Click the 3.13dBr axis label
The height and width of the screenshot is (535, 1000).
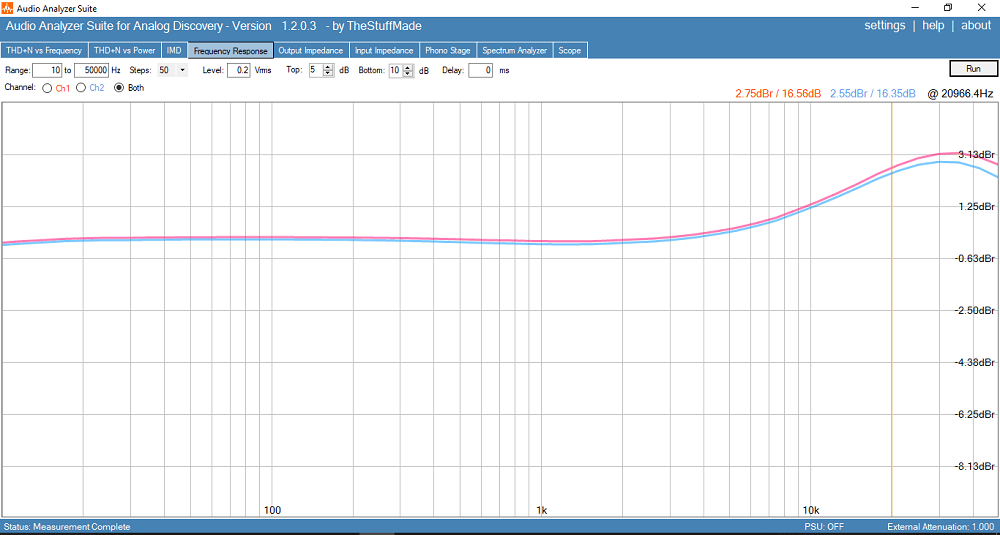coord(976,154)
